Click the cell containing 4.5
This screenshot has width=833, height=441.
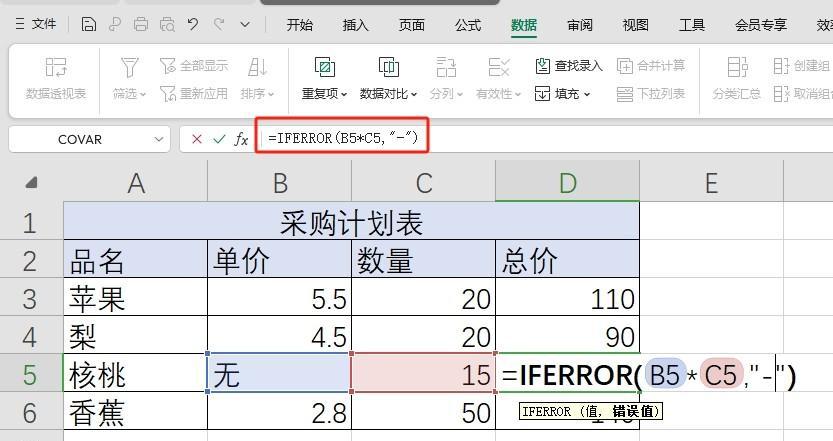pos(279,335)
